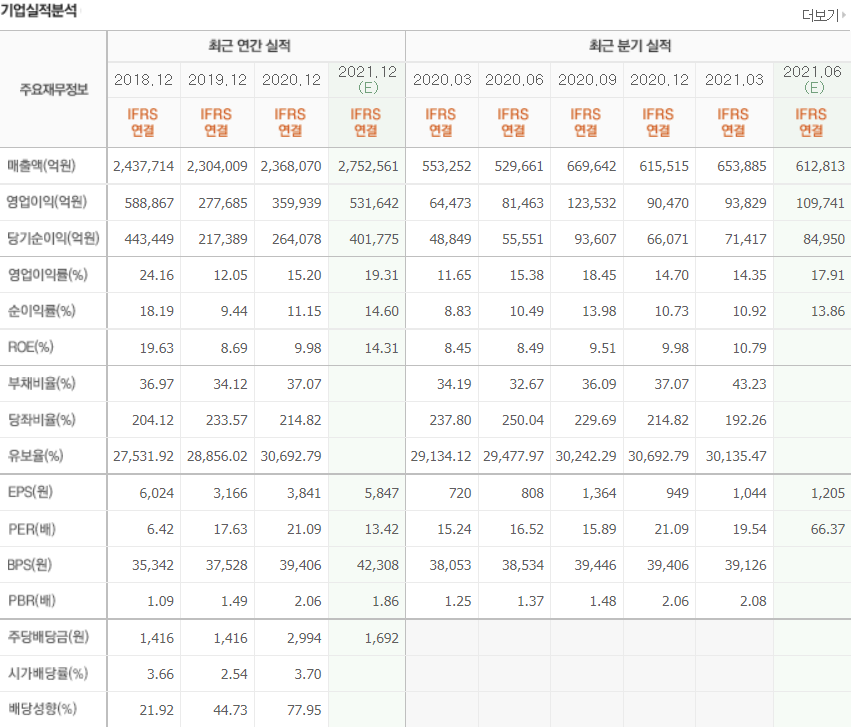Select the PER value 17.63

(230, 529)
